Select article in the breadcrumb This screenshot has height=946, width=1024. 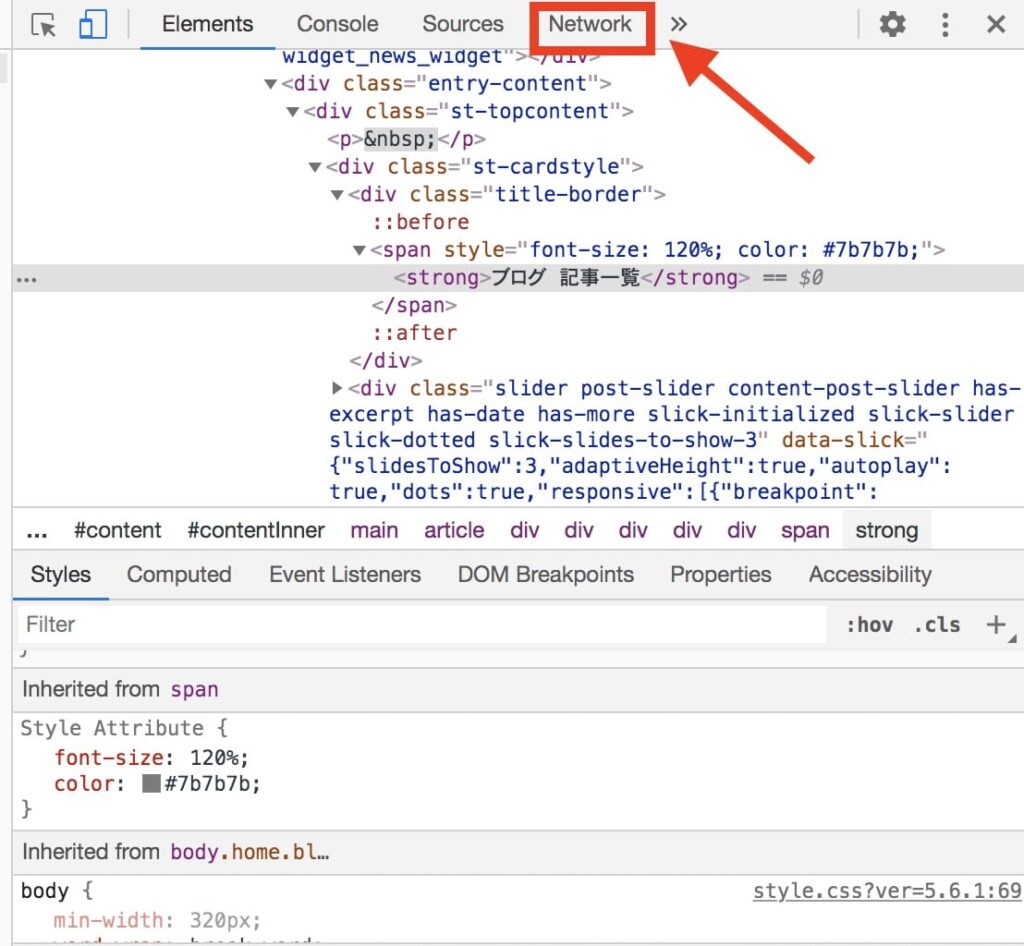pyautogui.click(x=454, y=530)
